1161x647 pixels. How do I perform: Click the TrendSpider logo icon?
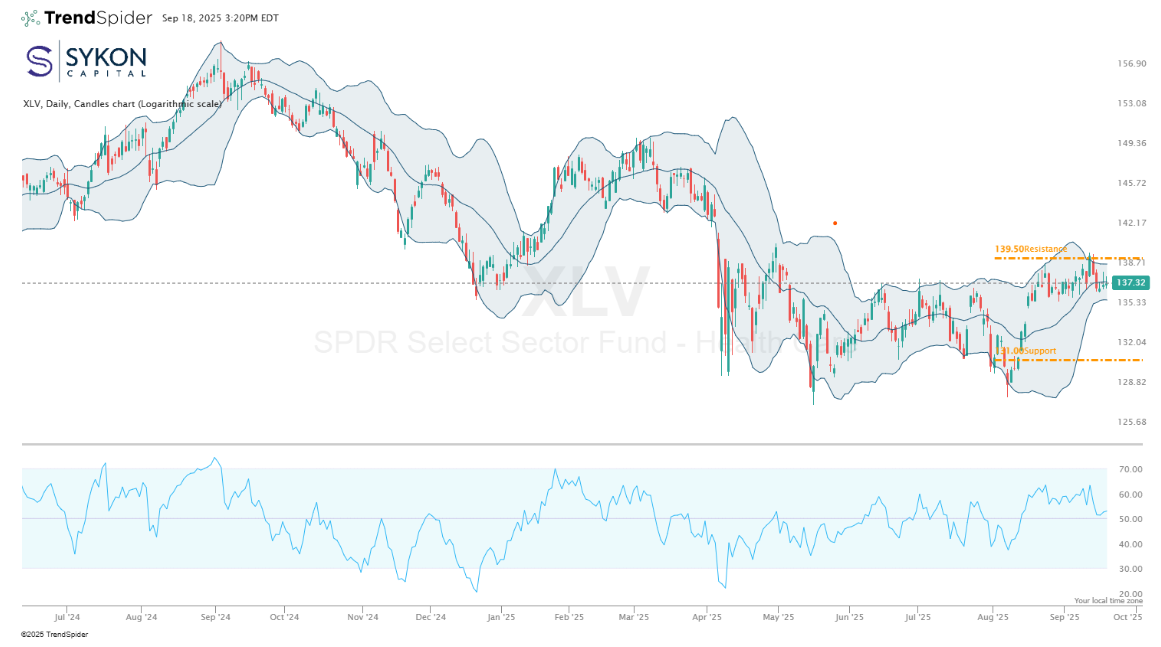click(x=30, y=18)
